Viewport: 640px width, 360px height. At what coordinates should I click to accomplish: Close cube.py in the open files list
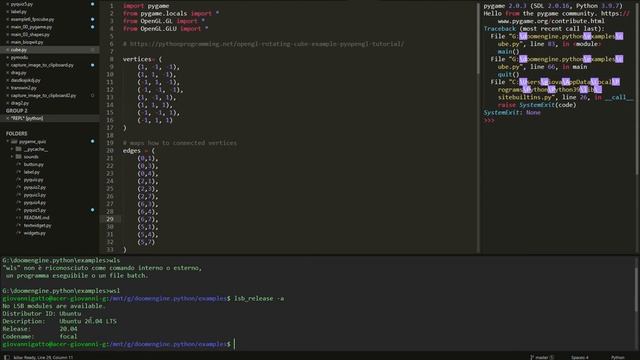[x=7, y=50]
